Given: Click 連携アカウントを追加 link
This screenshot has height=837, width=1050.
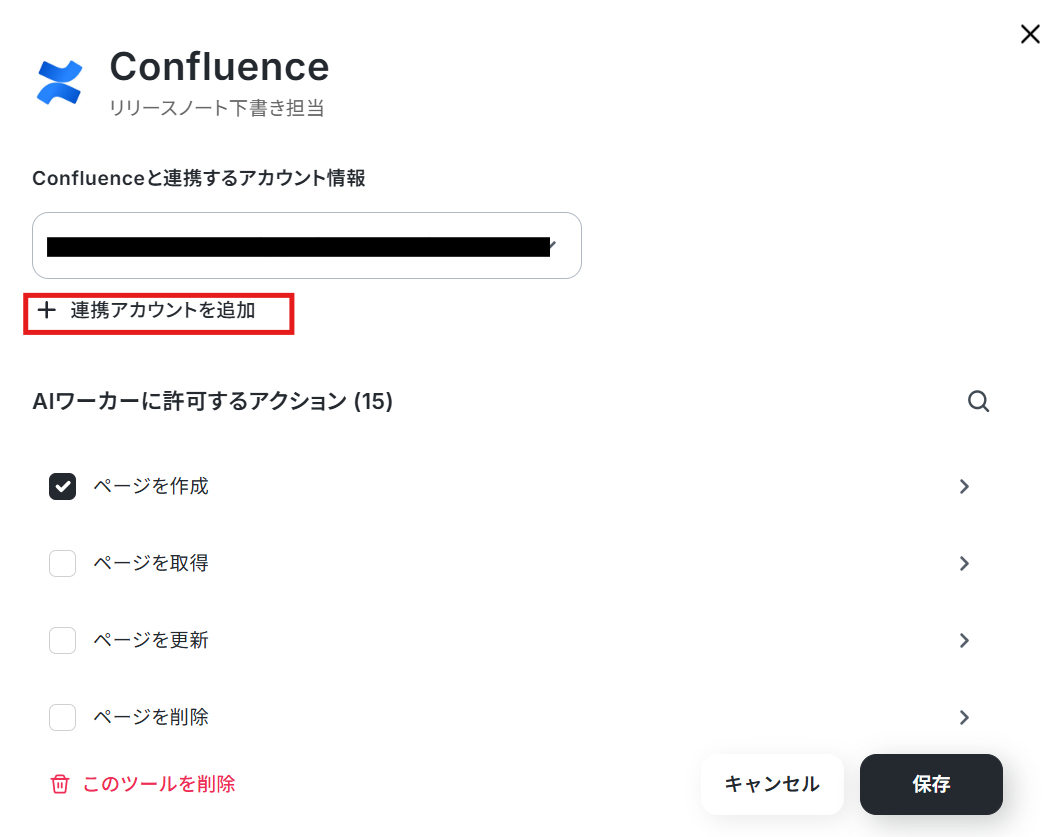Looking at the screenshot, I should [163, 310].
